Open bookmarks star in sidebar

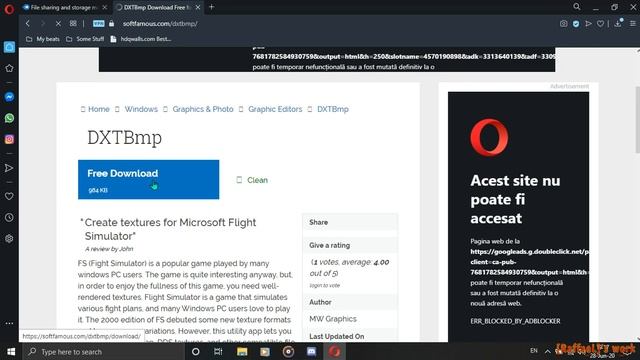[9, 68]
